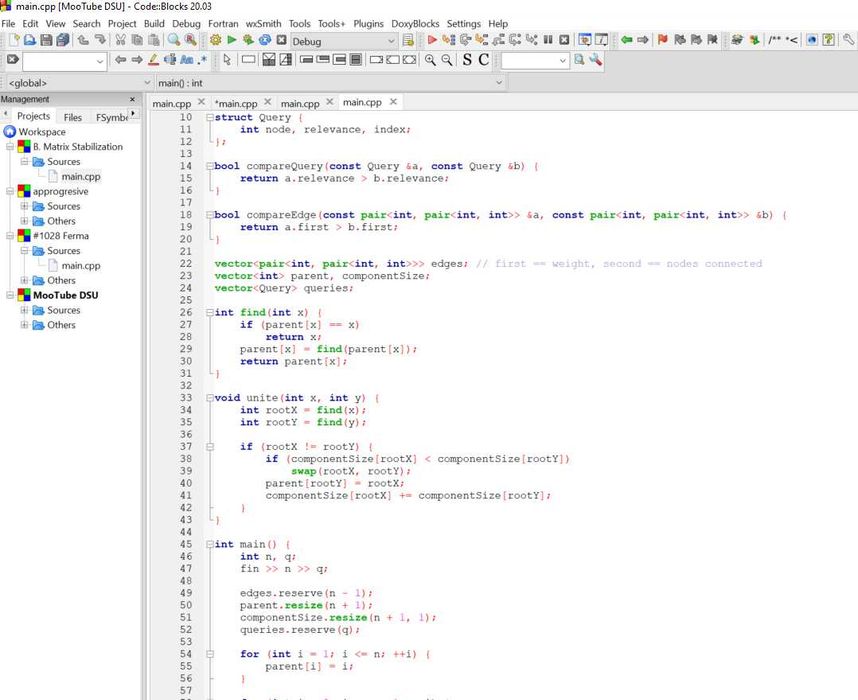
Task: Run the program with the green play icon
Action: point(232,40)
